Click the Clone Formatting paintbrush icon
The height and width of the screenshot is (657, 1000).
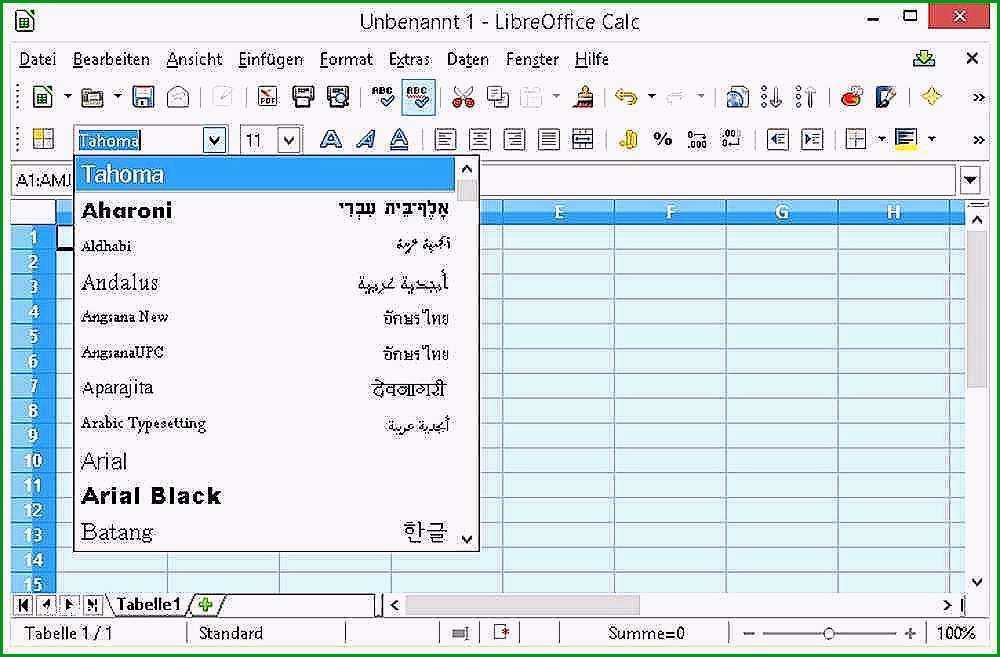(584, 97)
